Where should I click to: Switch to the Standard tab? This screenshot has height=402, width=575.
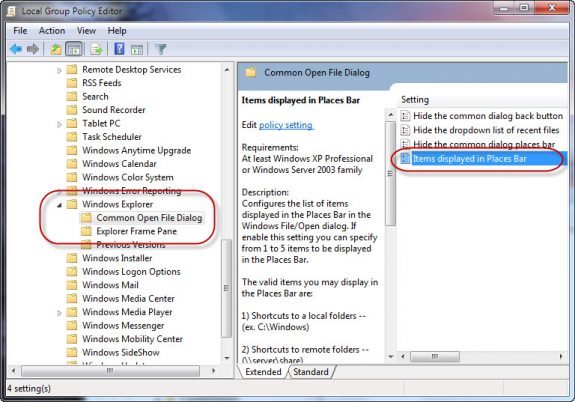click(311, 372)
